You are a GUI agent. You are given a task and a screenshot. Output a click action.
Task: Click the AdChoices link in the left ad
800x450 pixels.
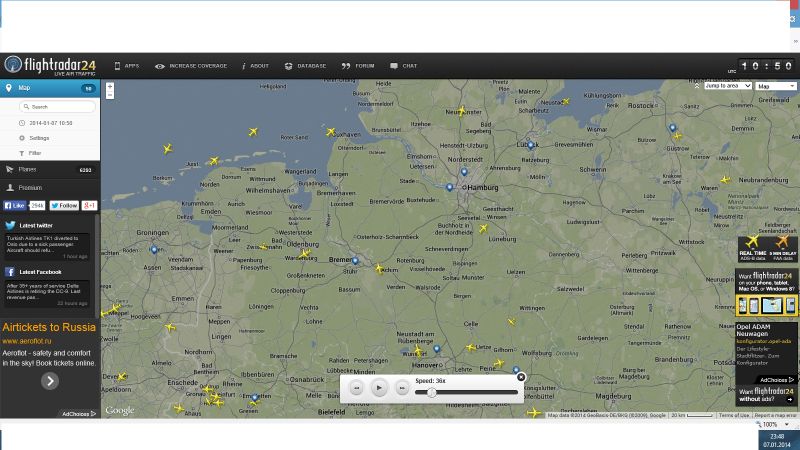pyautogui.click(x=79, y=414)
